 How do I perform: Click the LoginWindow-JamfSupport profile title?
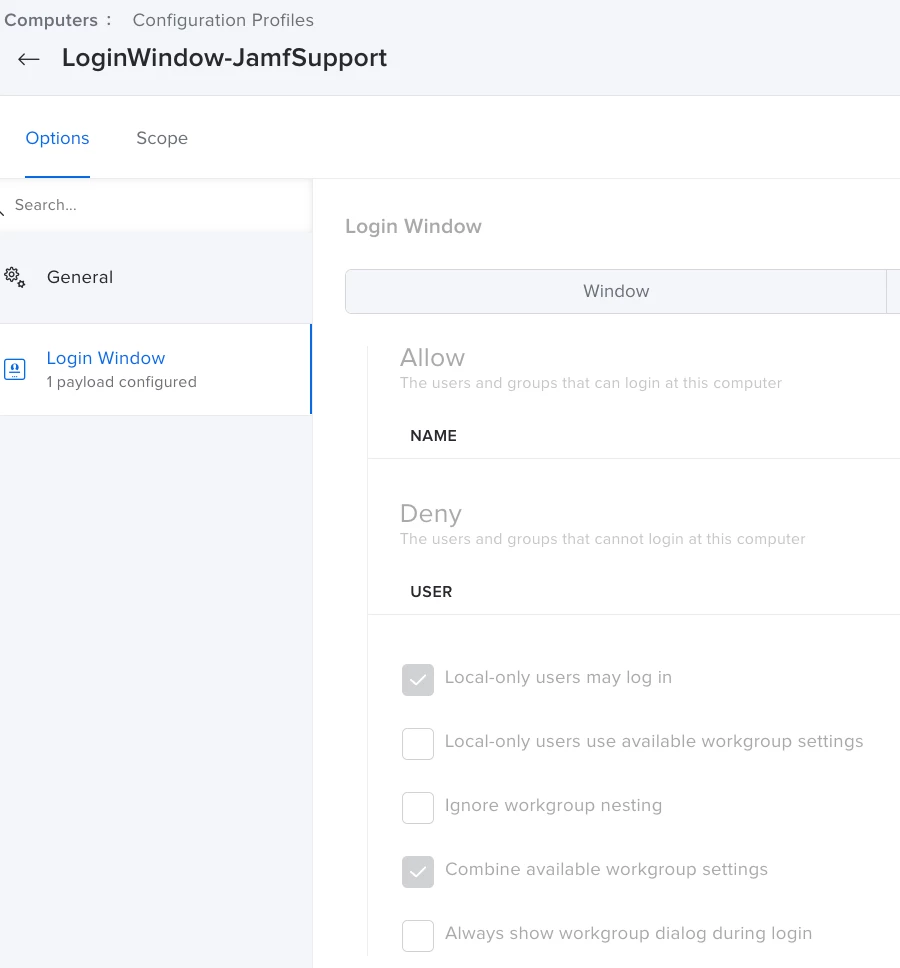click(224, 58)
